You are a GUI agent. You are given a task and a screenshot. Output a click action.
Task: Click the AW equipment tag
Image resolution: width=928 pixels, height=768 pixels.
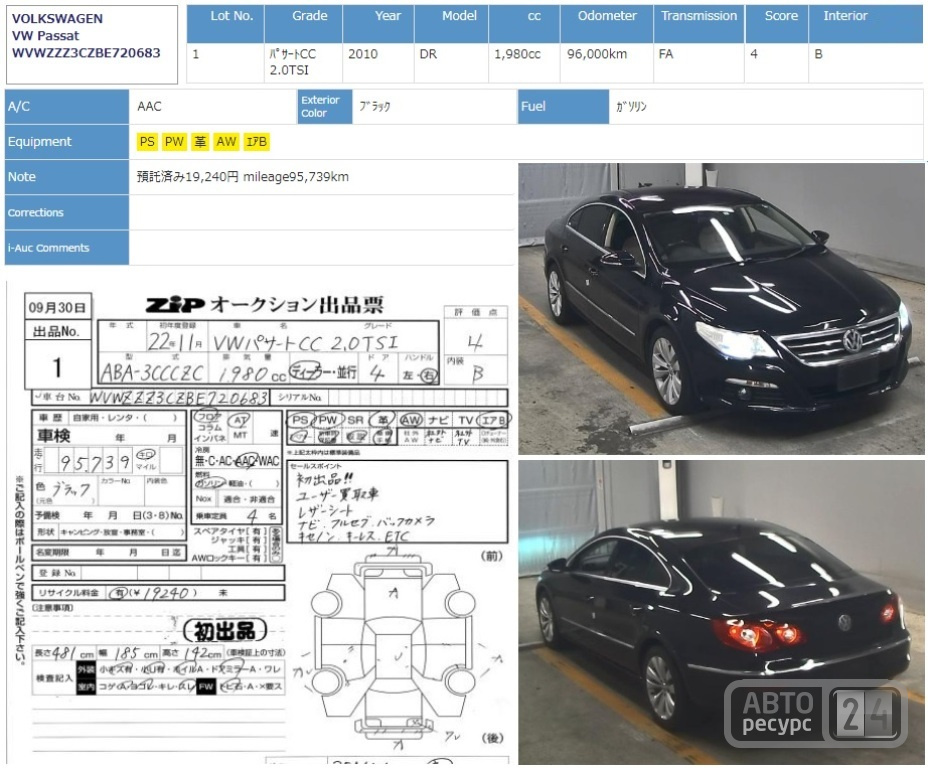click(x=226, y=141)
